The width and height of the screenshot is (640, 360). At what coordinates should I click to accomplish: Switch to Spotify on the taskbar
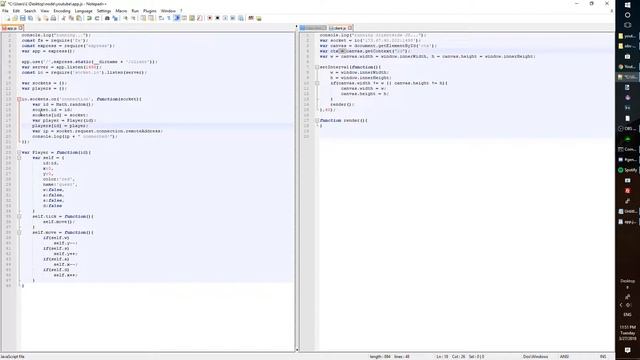628,170
